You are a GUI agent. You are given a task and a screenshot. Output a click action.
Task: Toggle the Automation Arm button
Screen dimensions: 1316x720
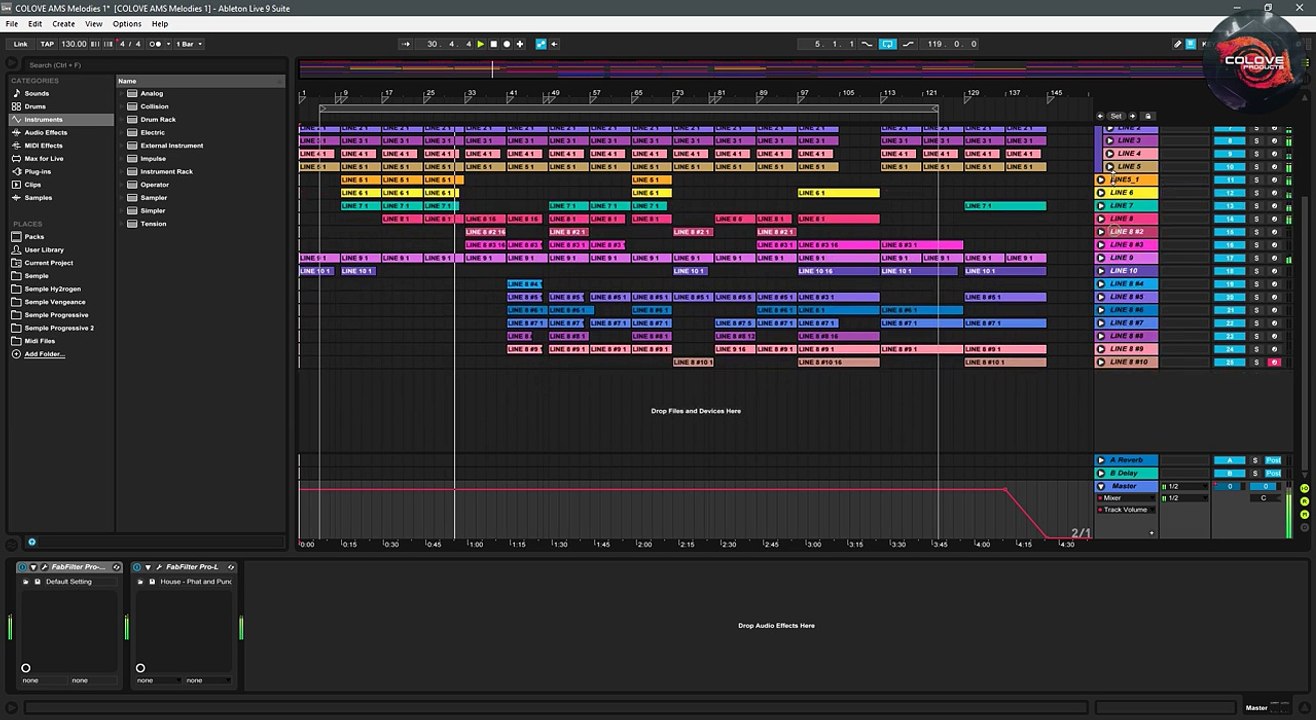pos(541,44)
